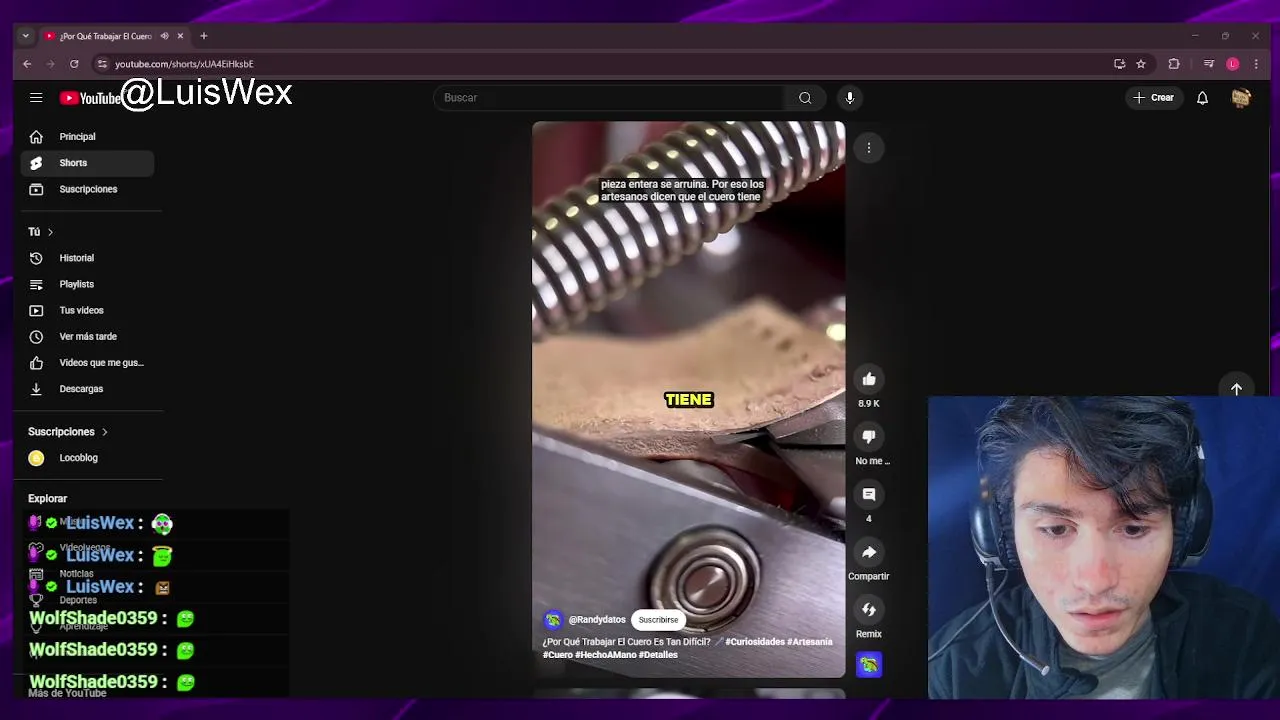The width and height of the screenshot is (1280, 720).
Task: Bookmark this page with star icon
Action: coord(1141,64)
